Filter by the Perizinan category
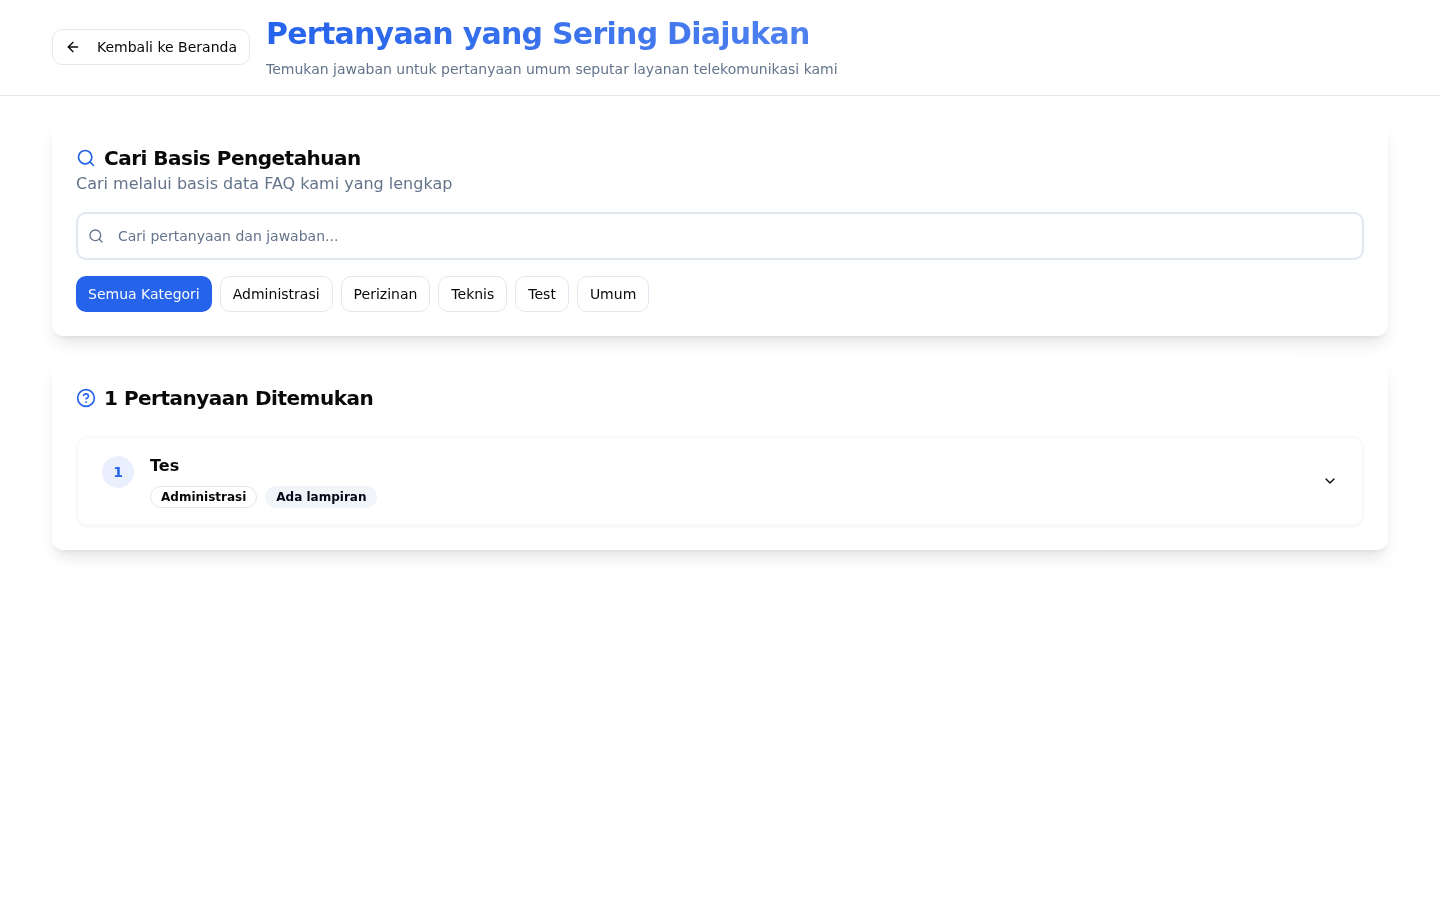The width and height of the screenshot is (1440, 900). 385,294
